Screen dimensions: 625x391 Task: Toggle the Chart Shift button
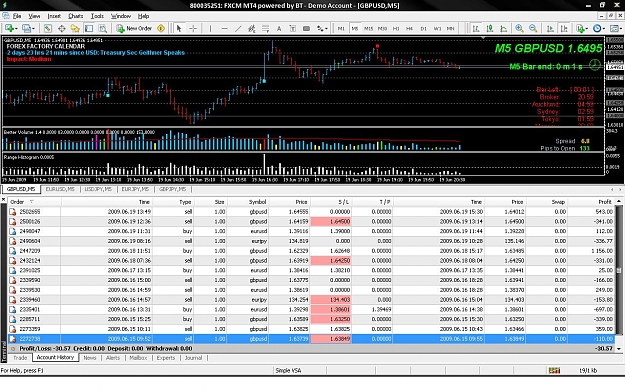tap(564, 28)
